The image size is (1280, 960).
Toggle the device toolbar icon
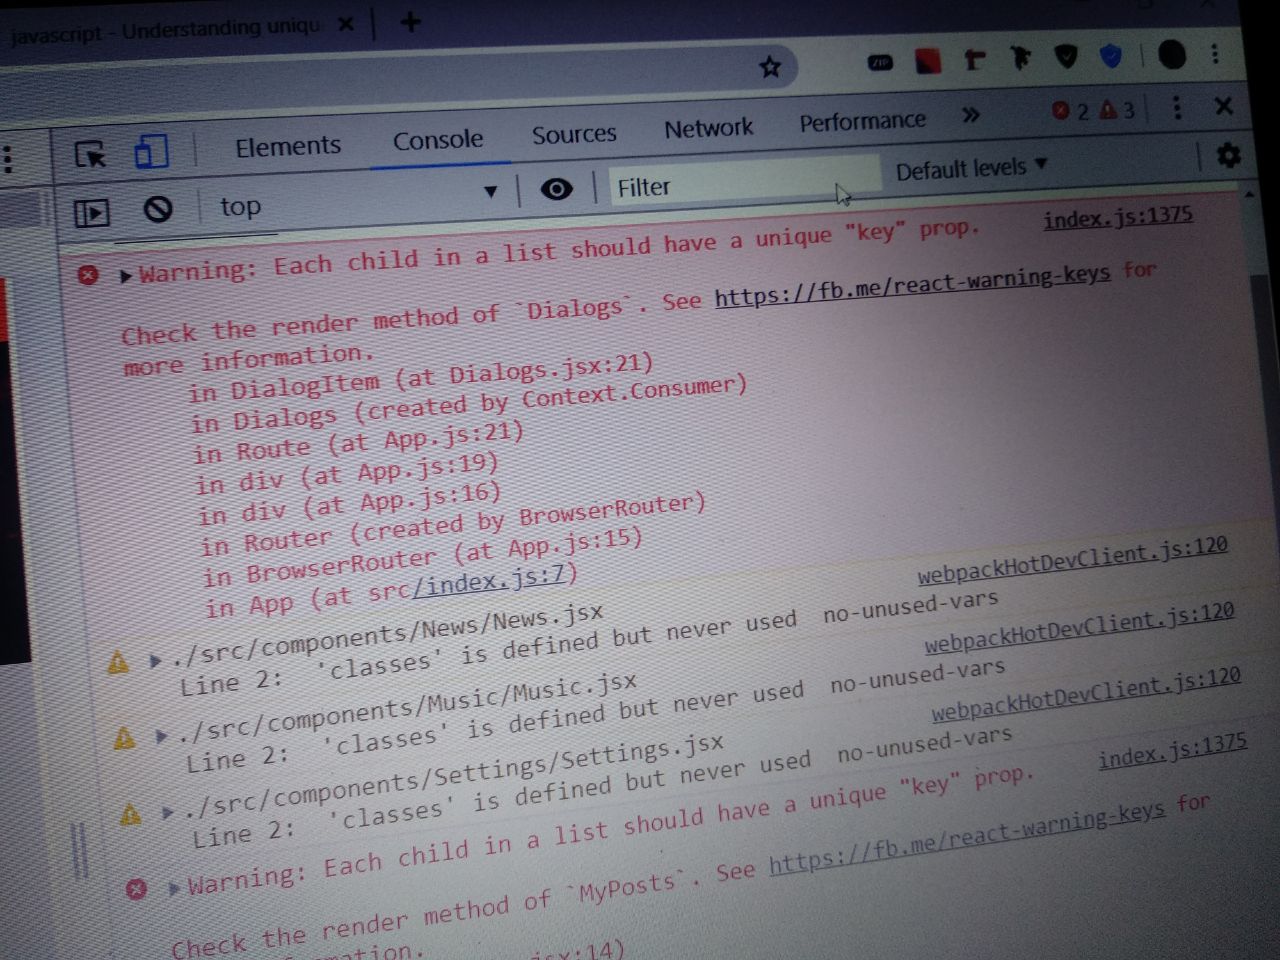[151, 152]
